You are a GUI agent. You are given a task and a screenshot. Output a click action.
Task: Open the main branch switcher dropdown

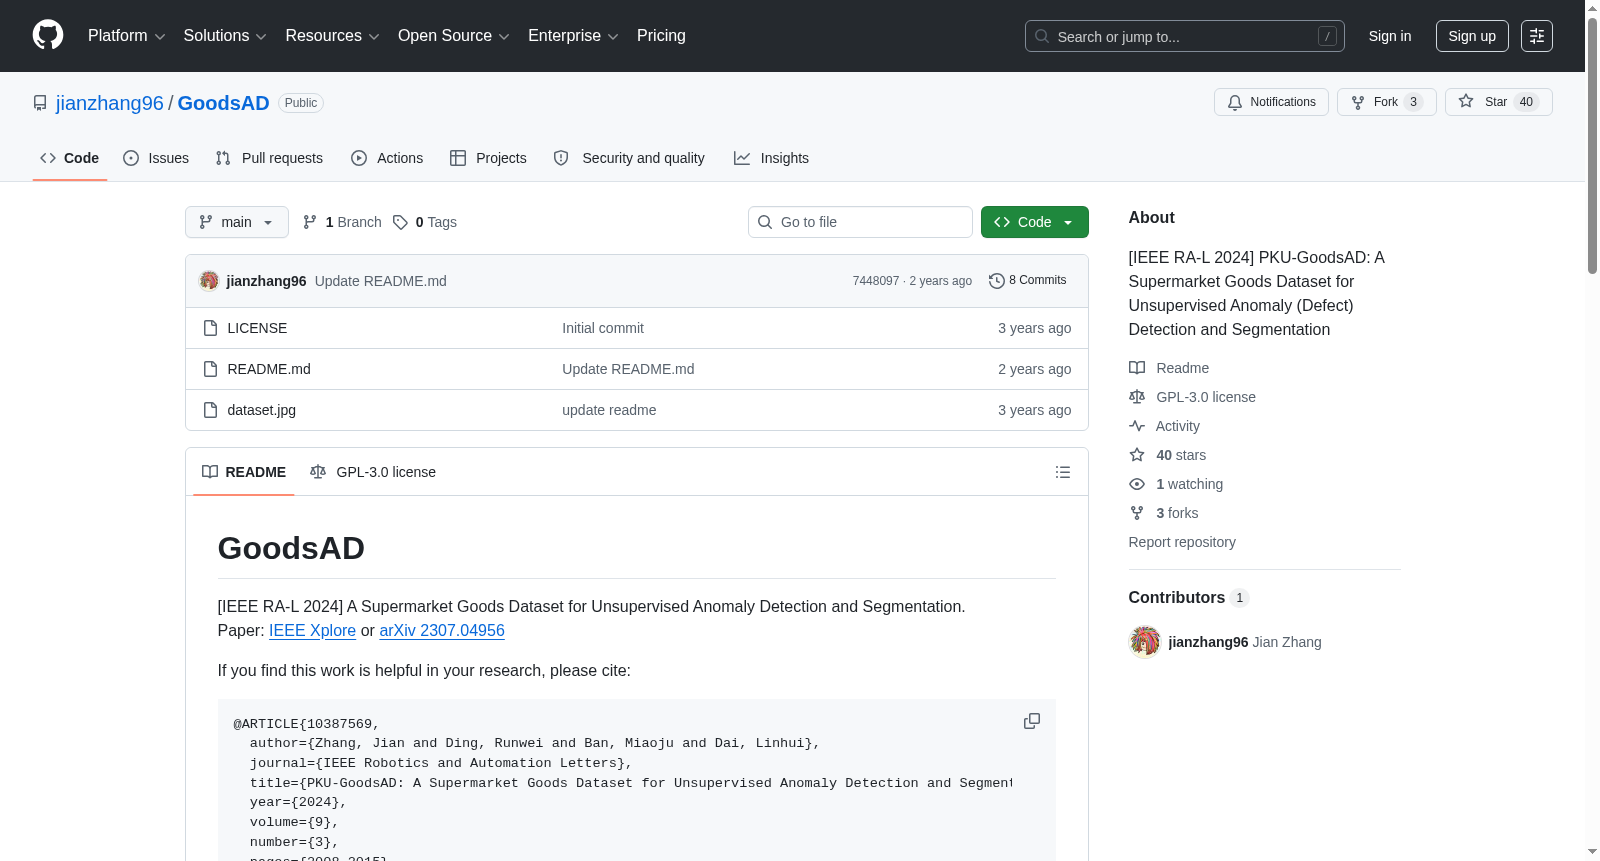click(237, 222)
